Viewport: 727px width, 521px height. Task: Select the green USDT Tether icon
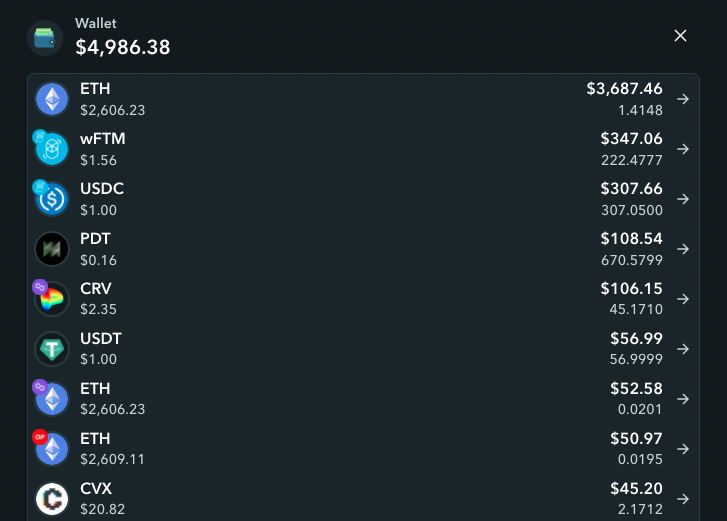click(52, 349)
